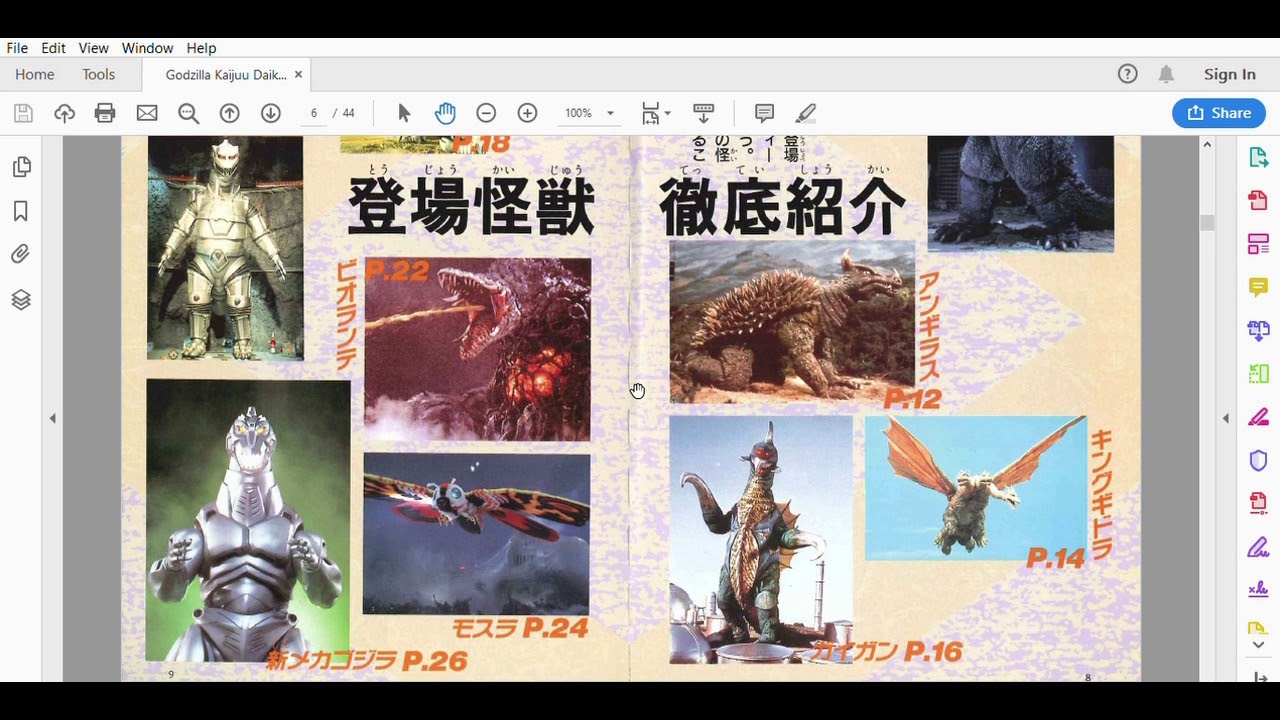Open the pink Edit PDF tool
The width and height of the screenshot is (1280, 720).
coord(1258,243)
